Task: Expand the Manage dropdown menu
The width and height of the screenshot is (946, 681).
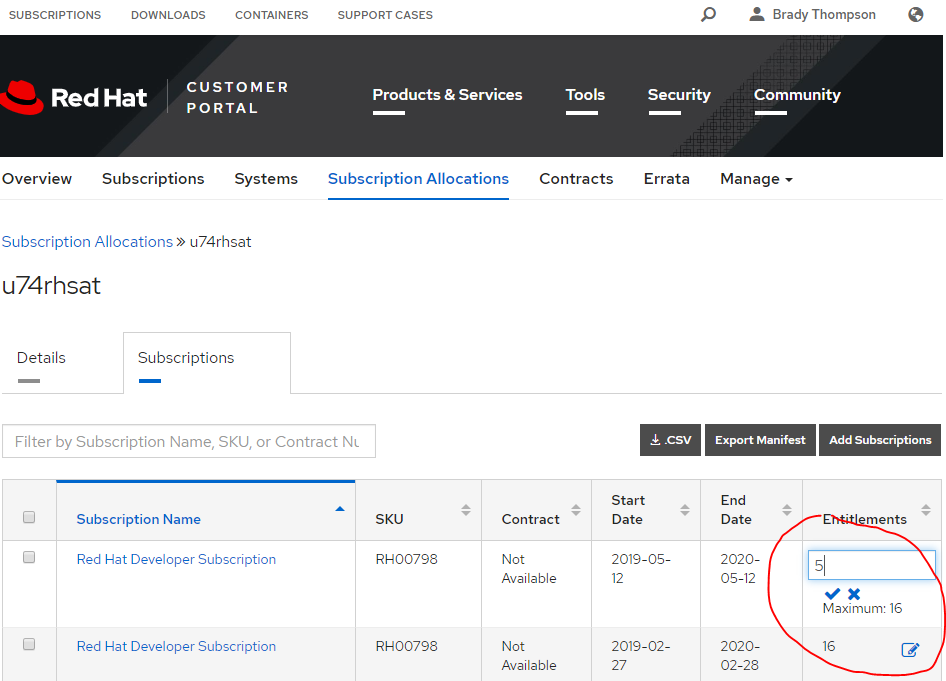Action: (756, 179)
